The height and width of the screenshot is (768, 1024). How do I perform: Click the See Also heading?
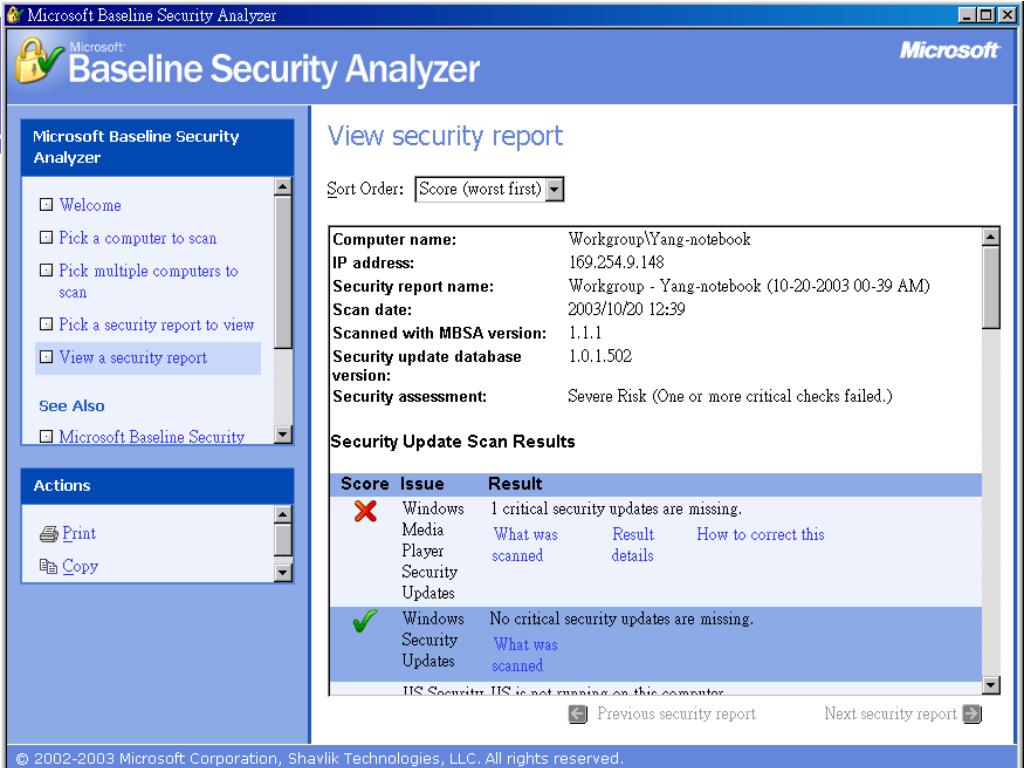(72, 406)
